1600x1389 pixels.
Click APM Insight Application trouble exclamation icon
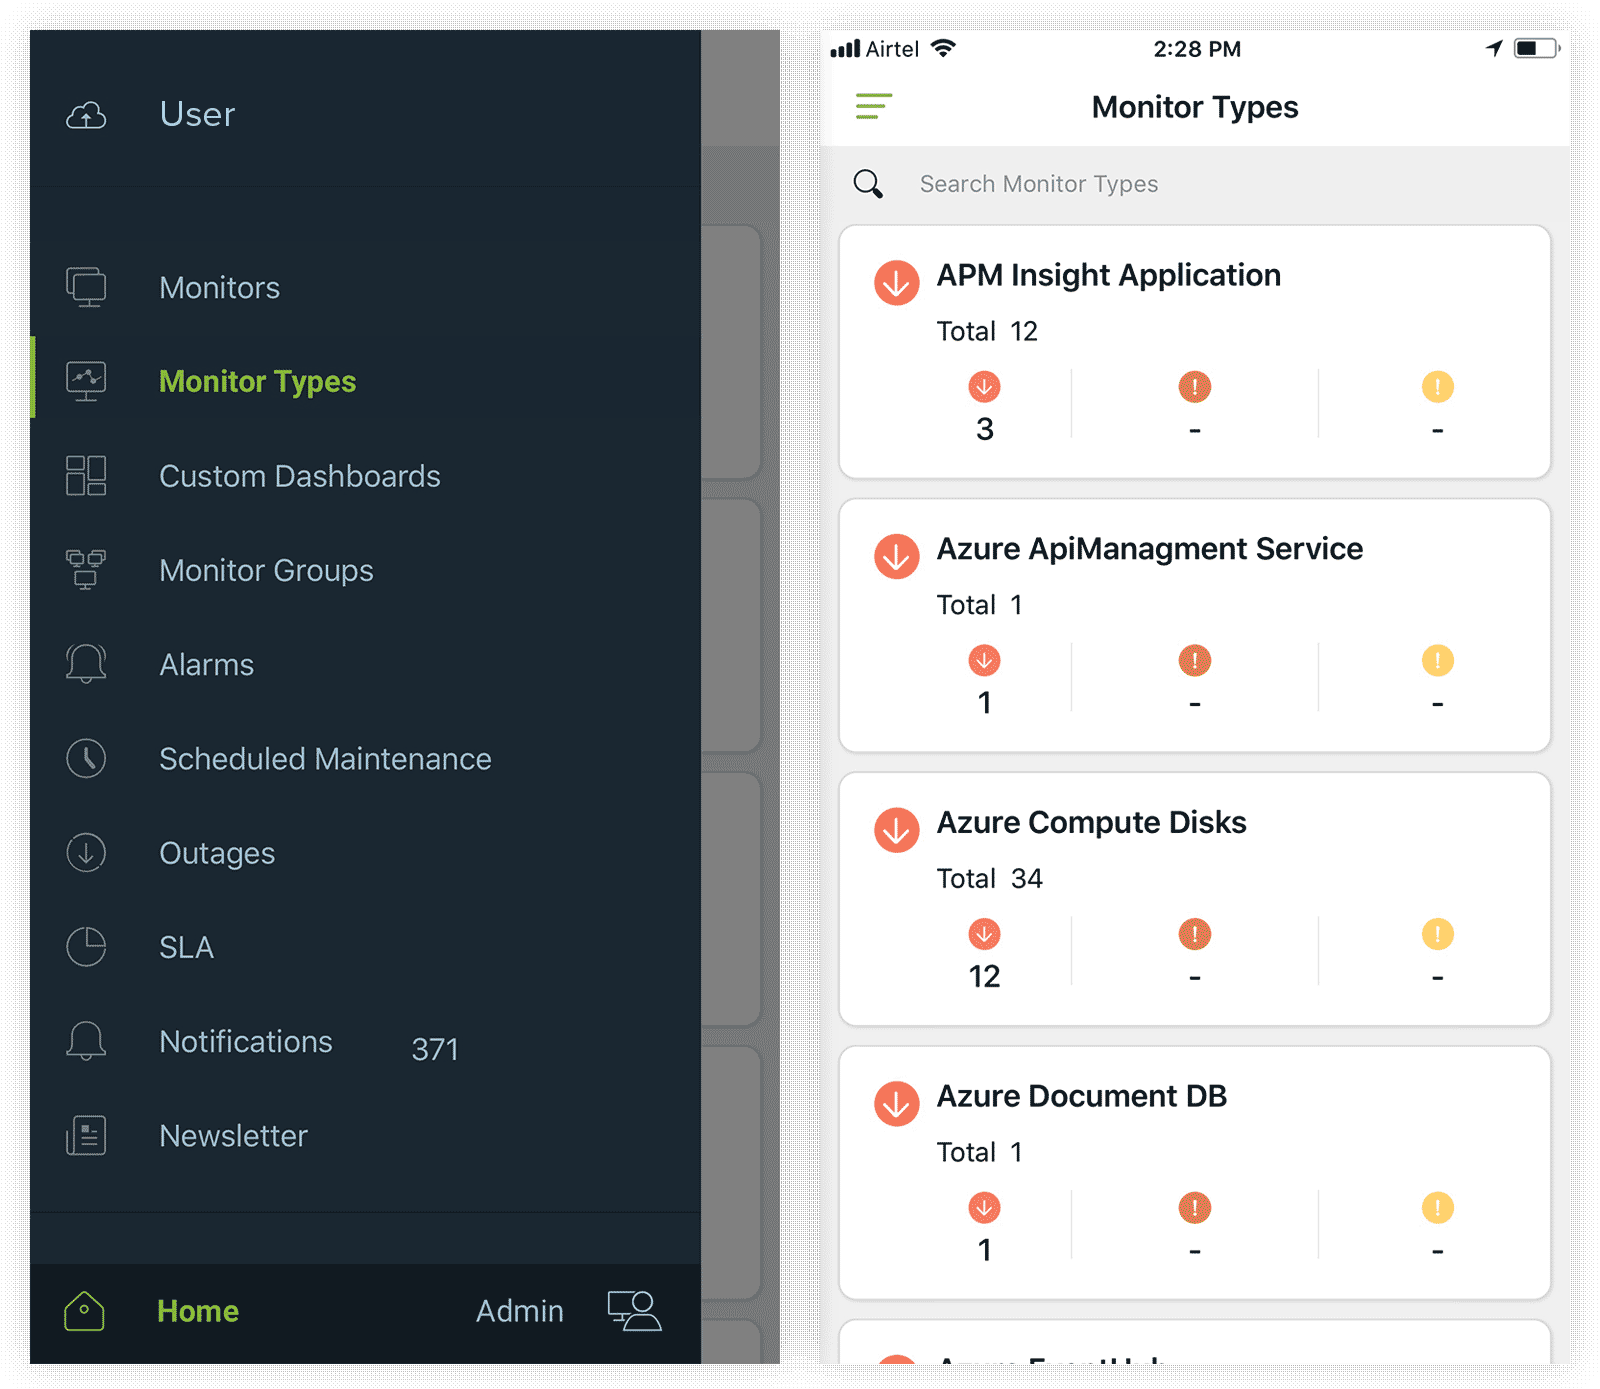(1195, 387)
